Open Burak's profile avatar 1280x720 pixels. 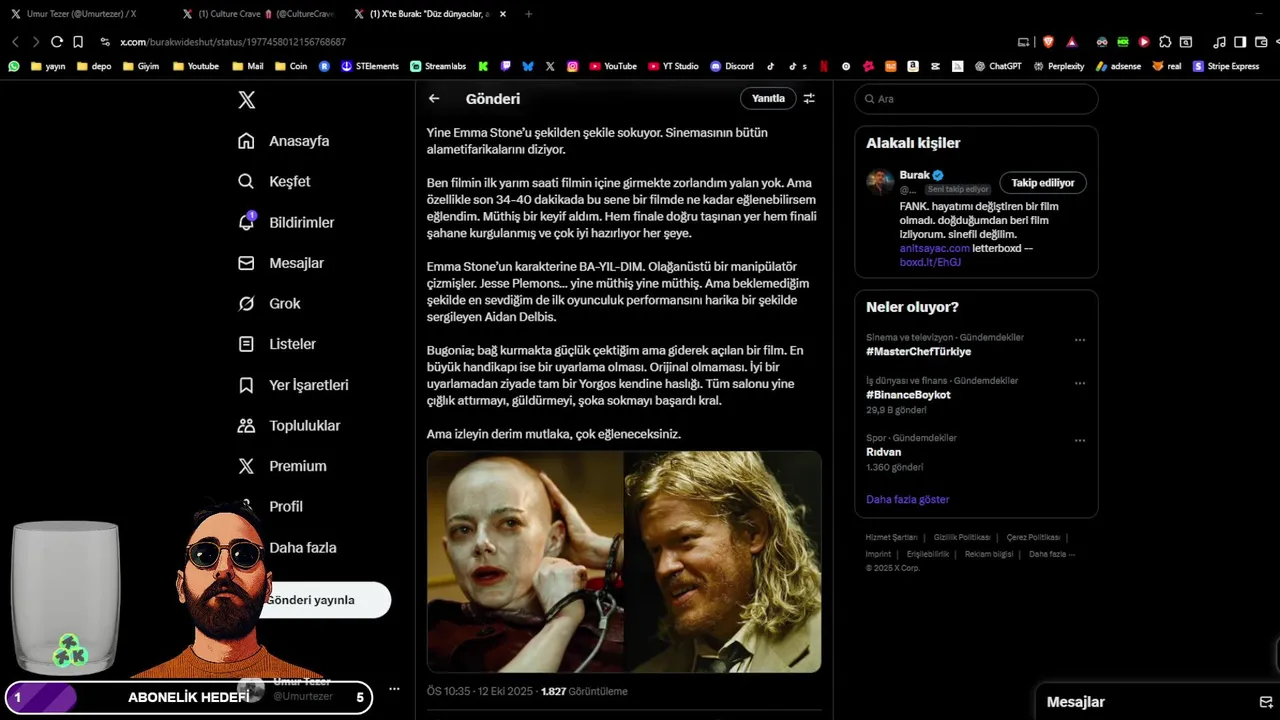coord(880,182)
